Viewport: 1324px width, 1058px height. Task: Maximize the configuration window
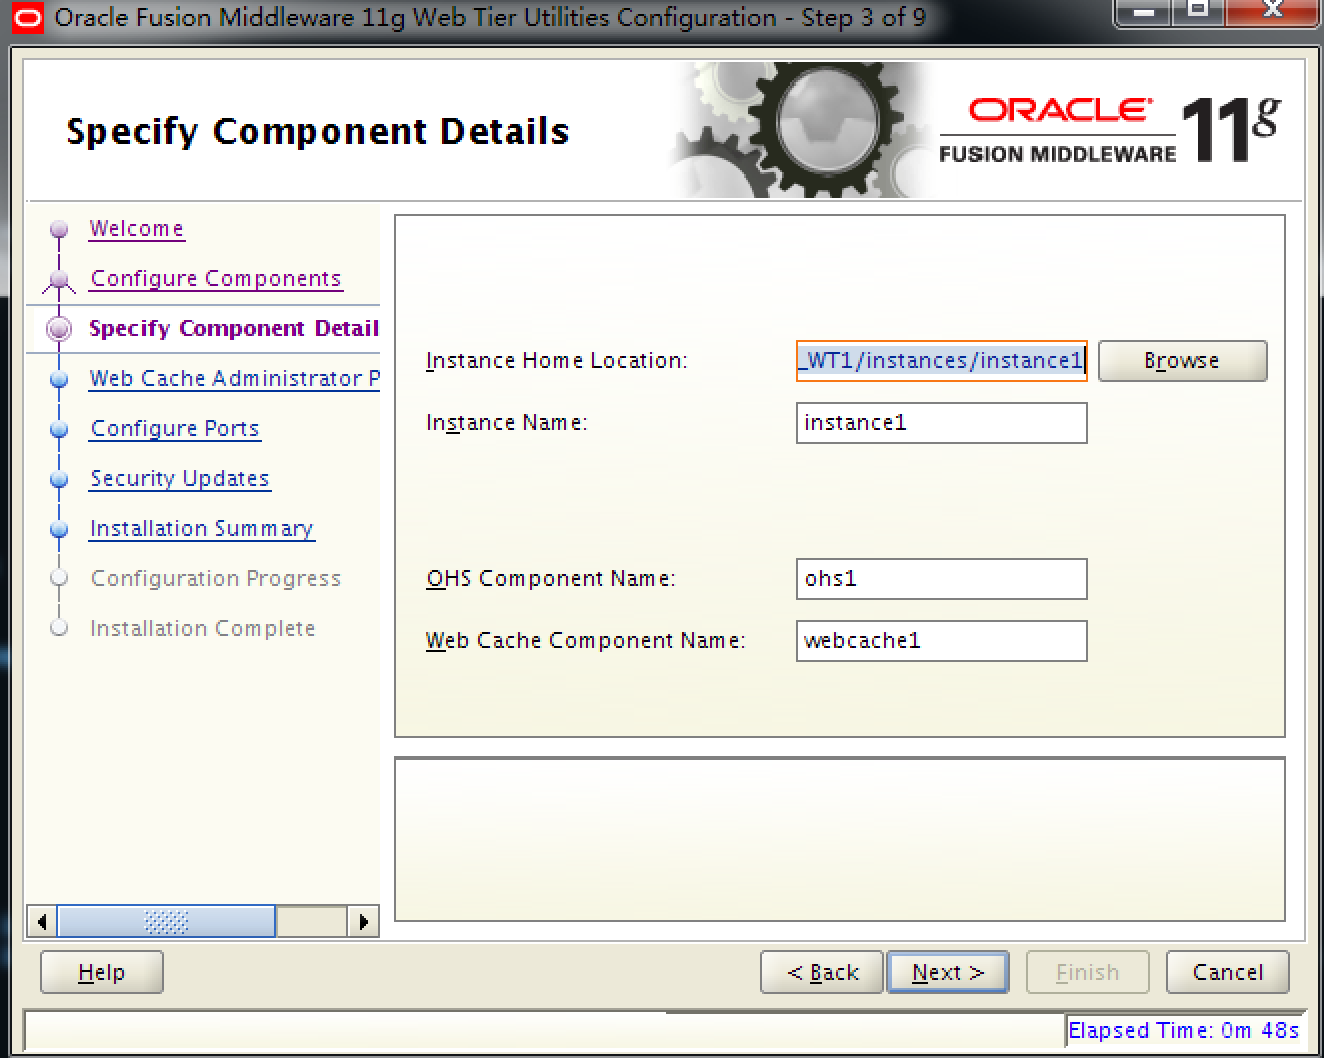[1200, 12]
